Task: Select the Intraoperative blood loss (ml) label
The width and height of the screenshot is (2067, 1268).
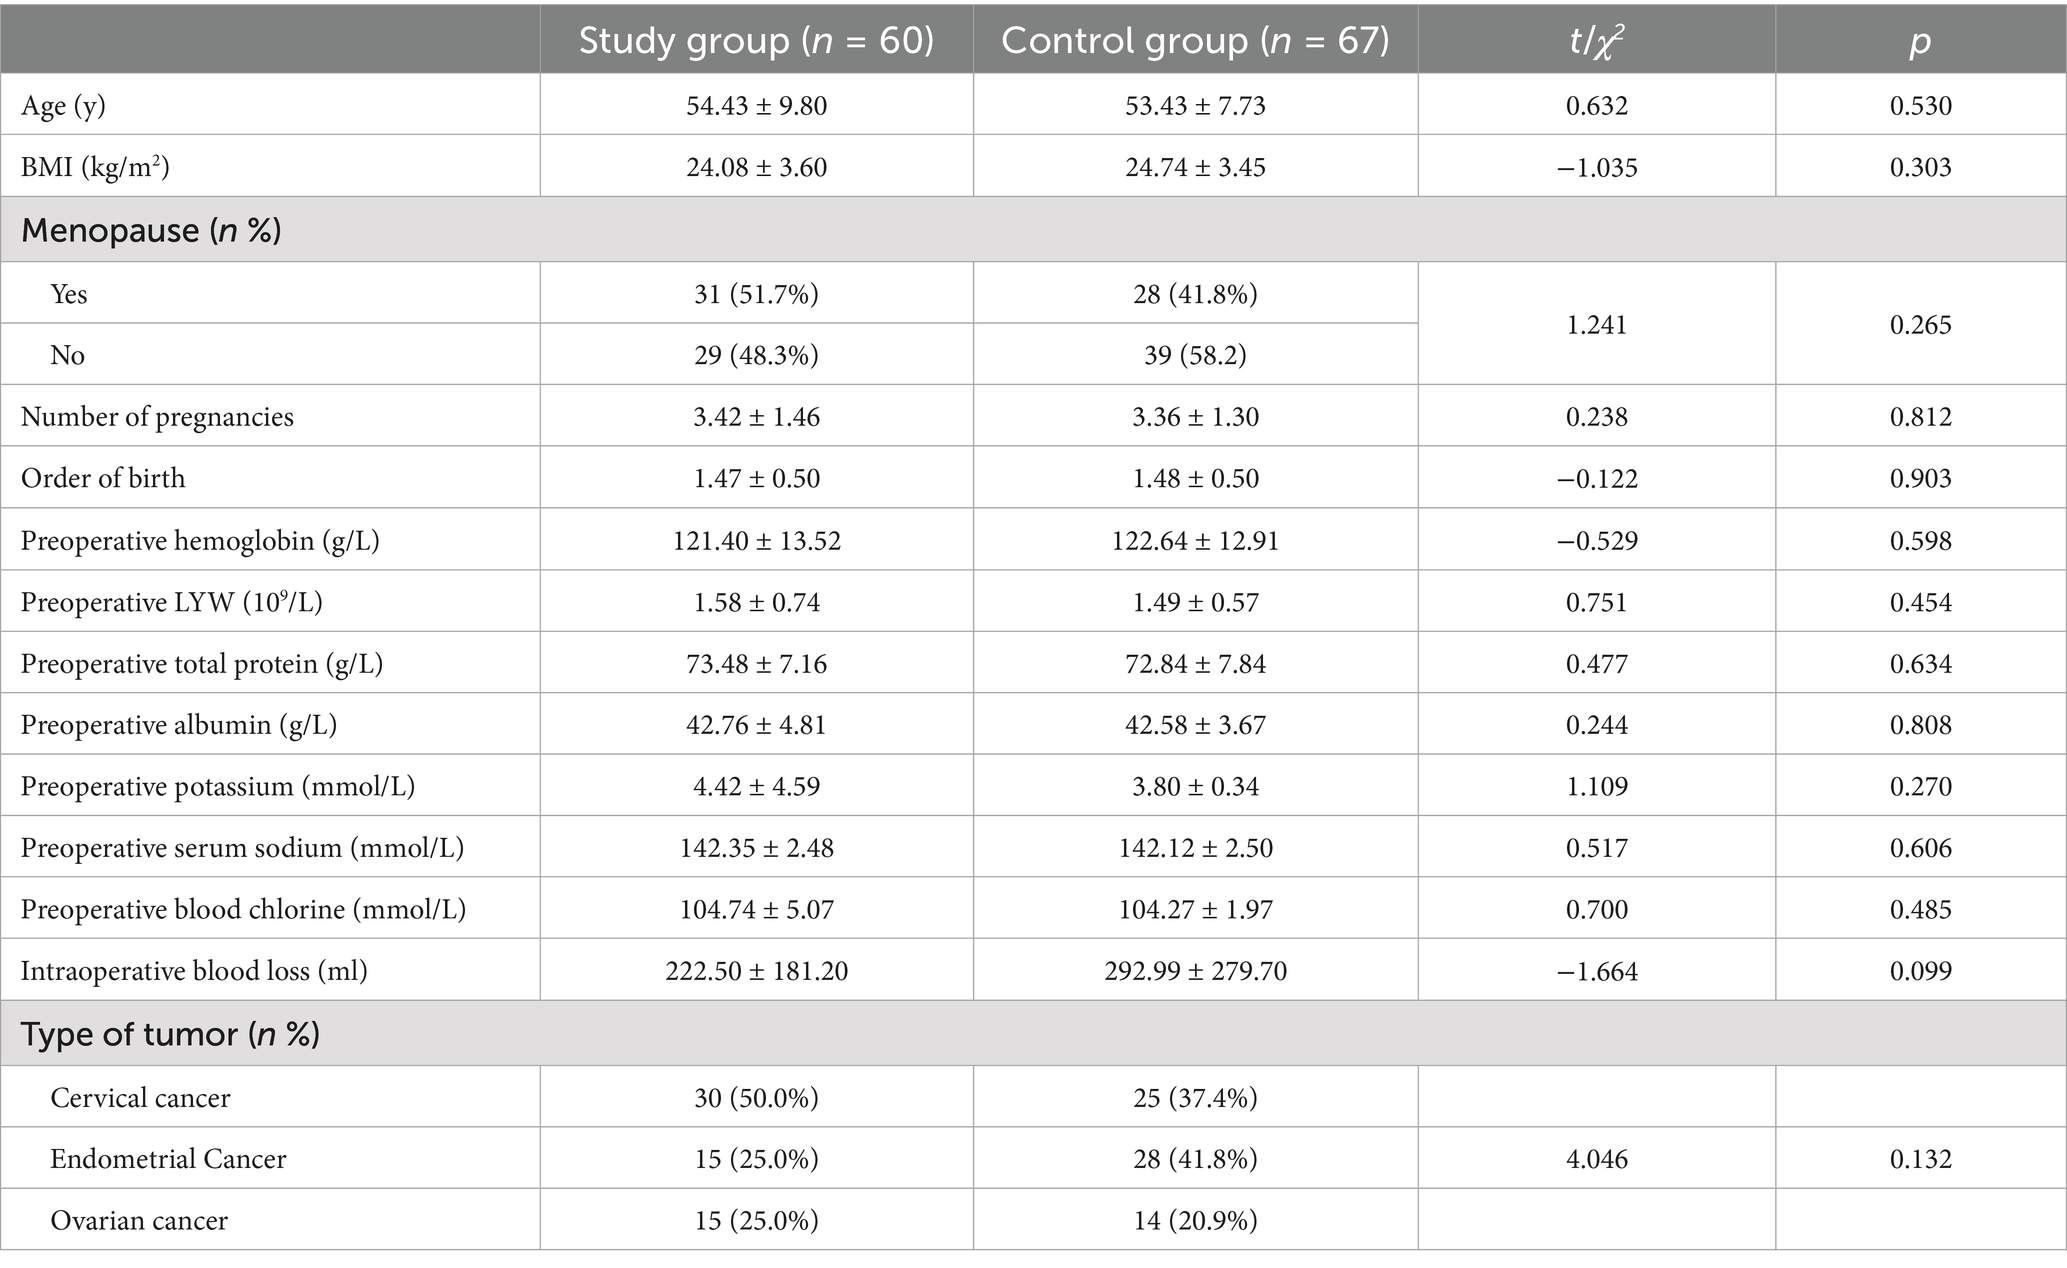Action: click(194, 971)
